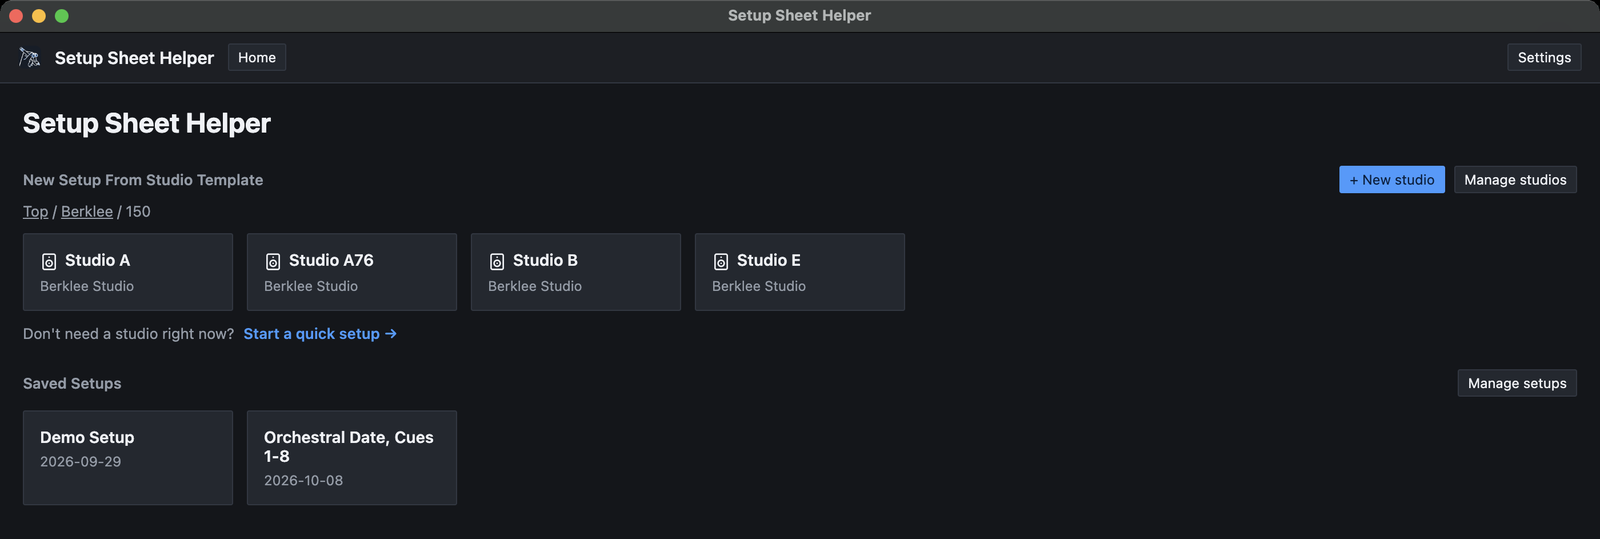1600x539 pixels.
Task: Click the arrow after Start a quick setup
Action: (391, 334)
